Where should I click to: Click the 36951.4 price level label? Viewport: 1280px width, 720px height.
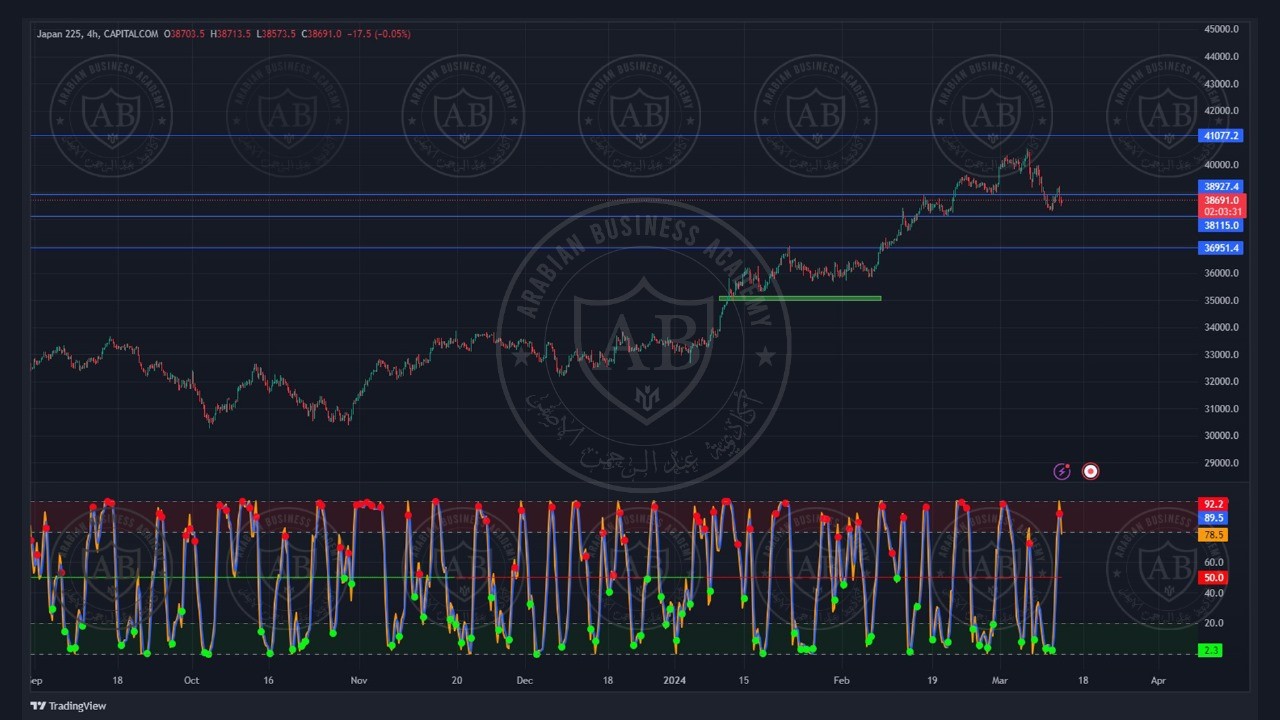click(1221, 248)
